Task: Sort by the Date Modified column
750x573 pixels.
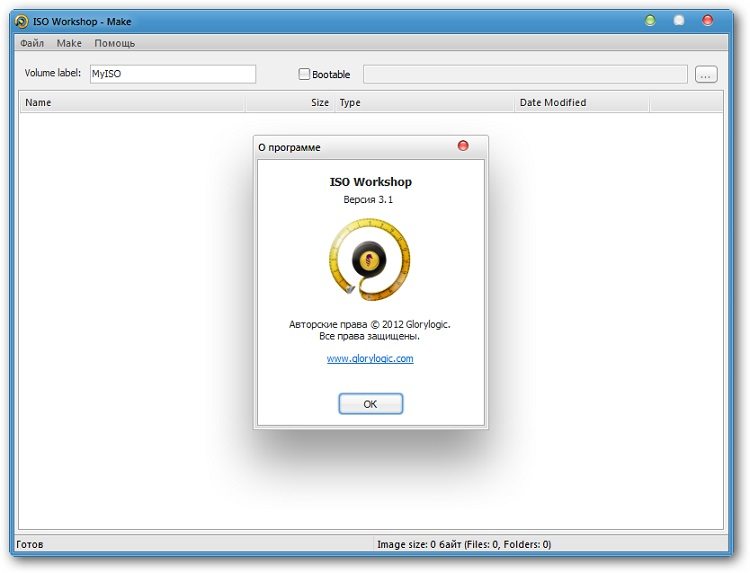Action: 582,102
